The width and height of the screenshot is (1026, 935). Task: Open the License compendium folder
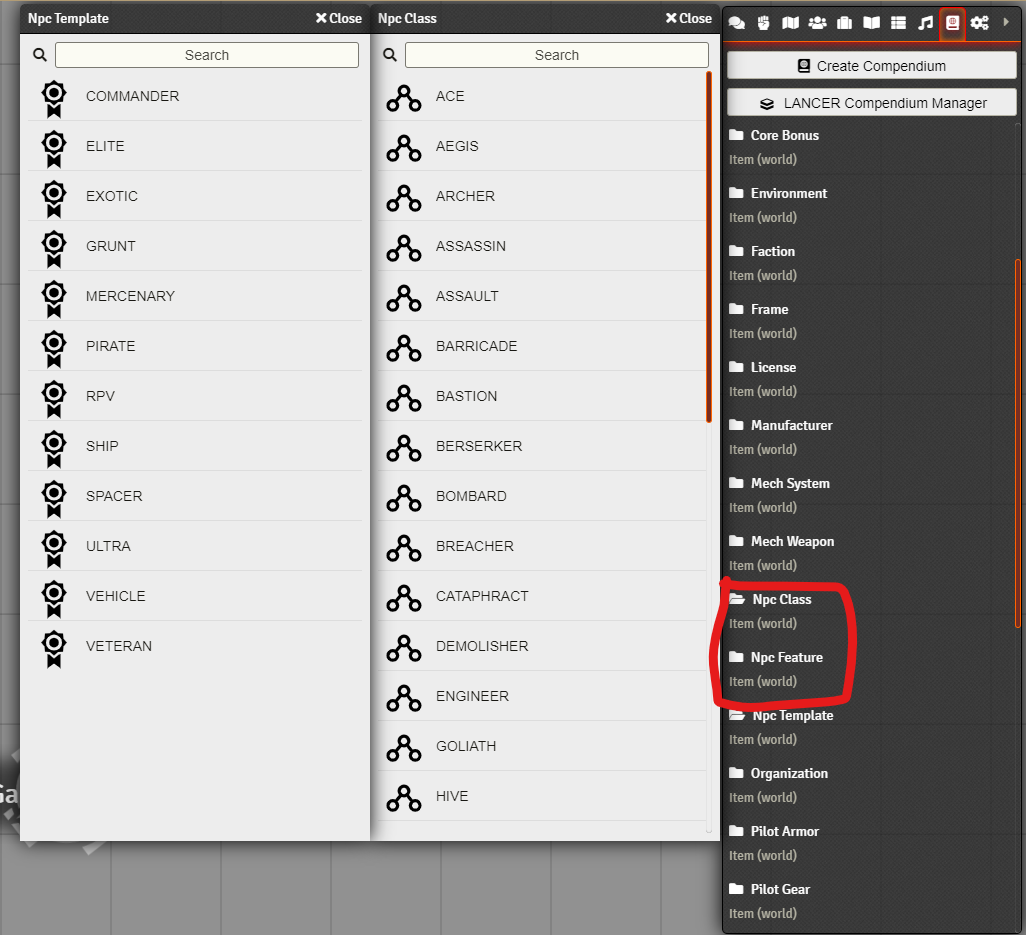coord(773,368)
